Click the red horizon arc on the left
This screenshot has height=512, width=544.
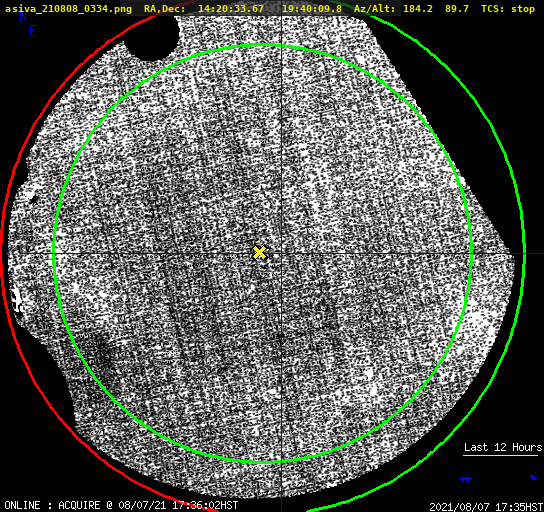[x=3, y=253]
